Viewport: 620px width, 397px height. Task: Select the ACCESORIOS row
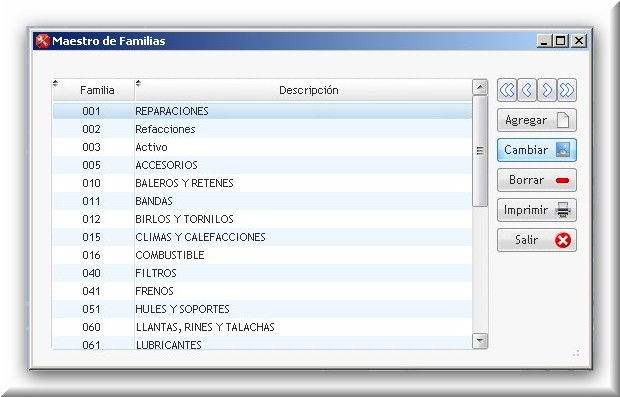pos(262,165)
